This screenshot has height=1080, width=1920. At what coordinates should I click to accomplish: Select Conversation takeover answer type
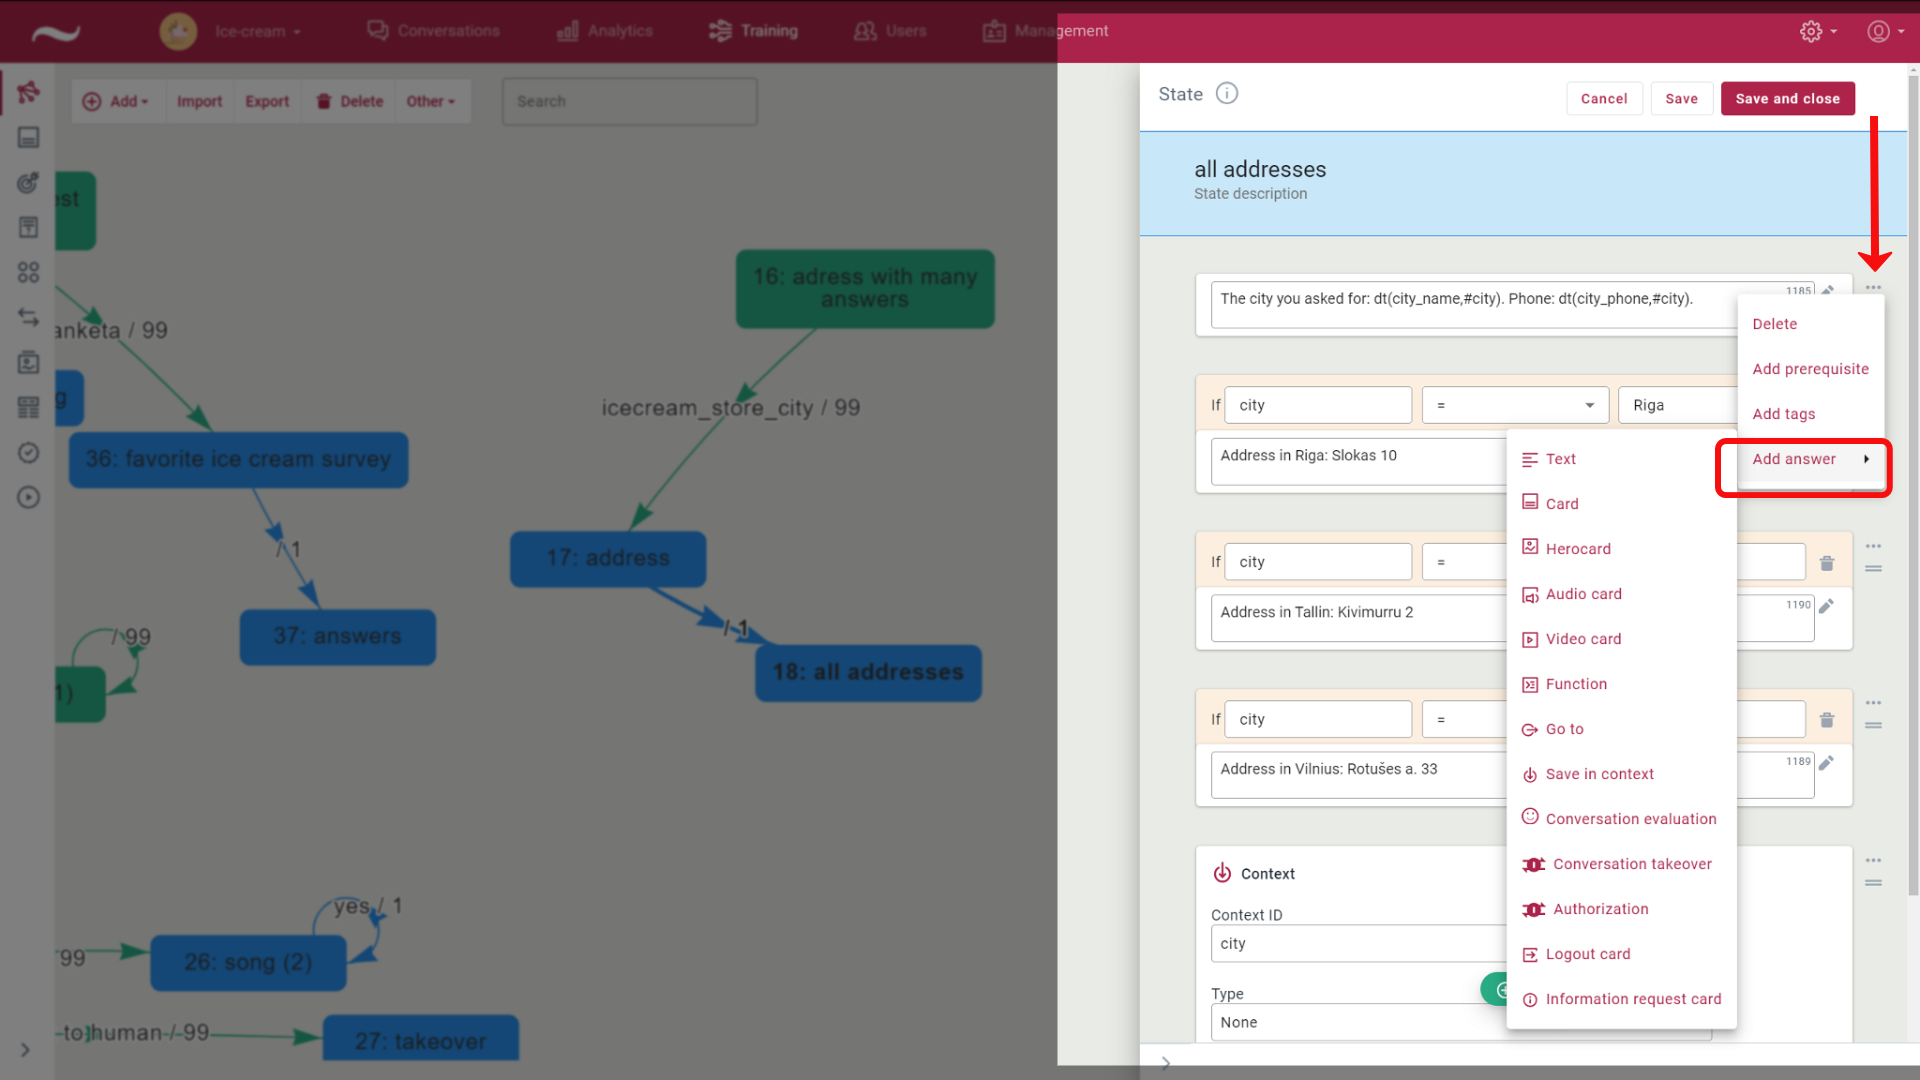1631,864
